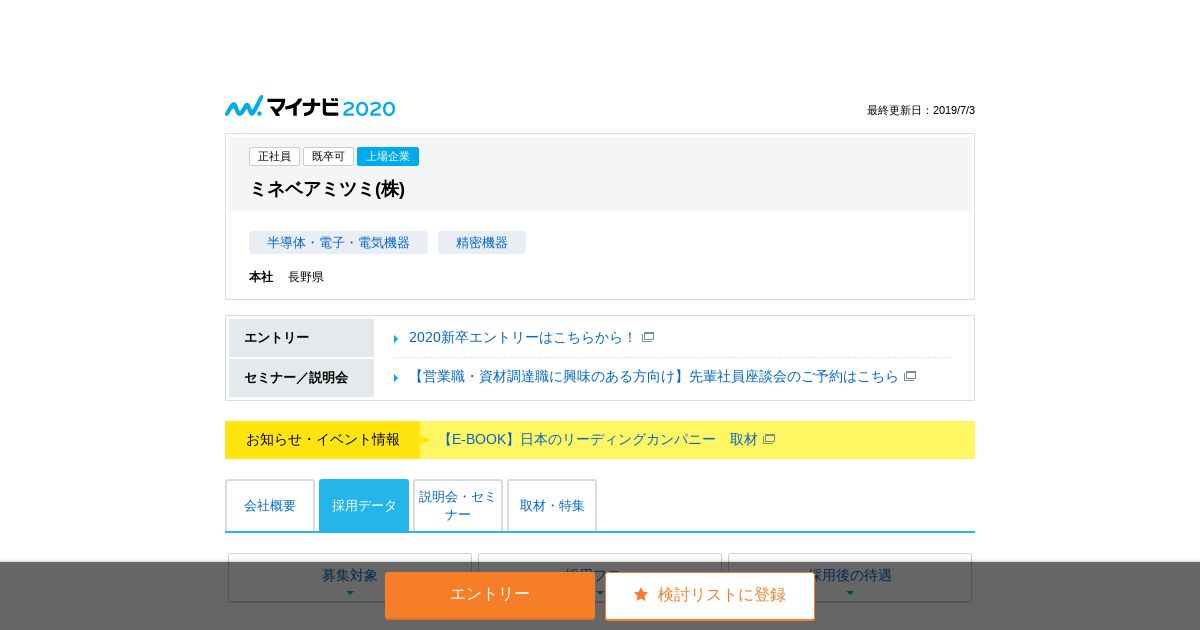
Task: Open the 取材・特集 tab
Action: point(552,506)
